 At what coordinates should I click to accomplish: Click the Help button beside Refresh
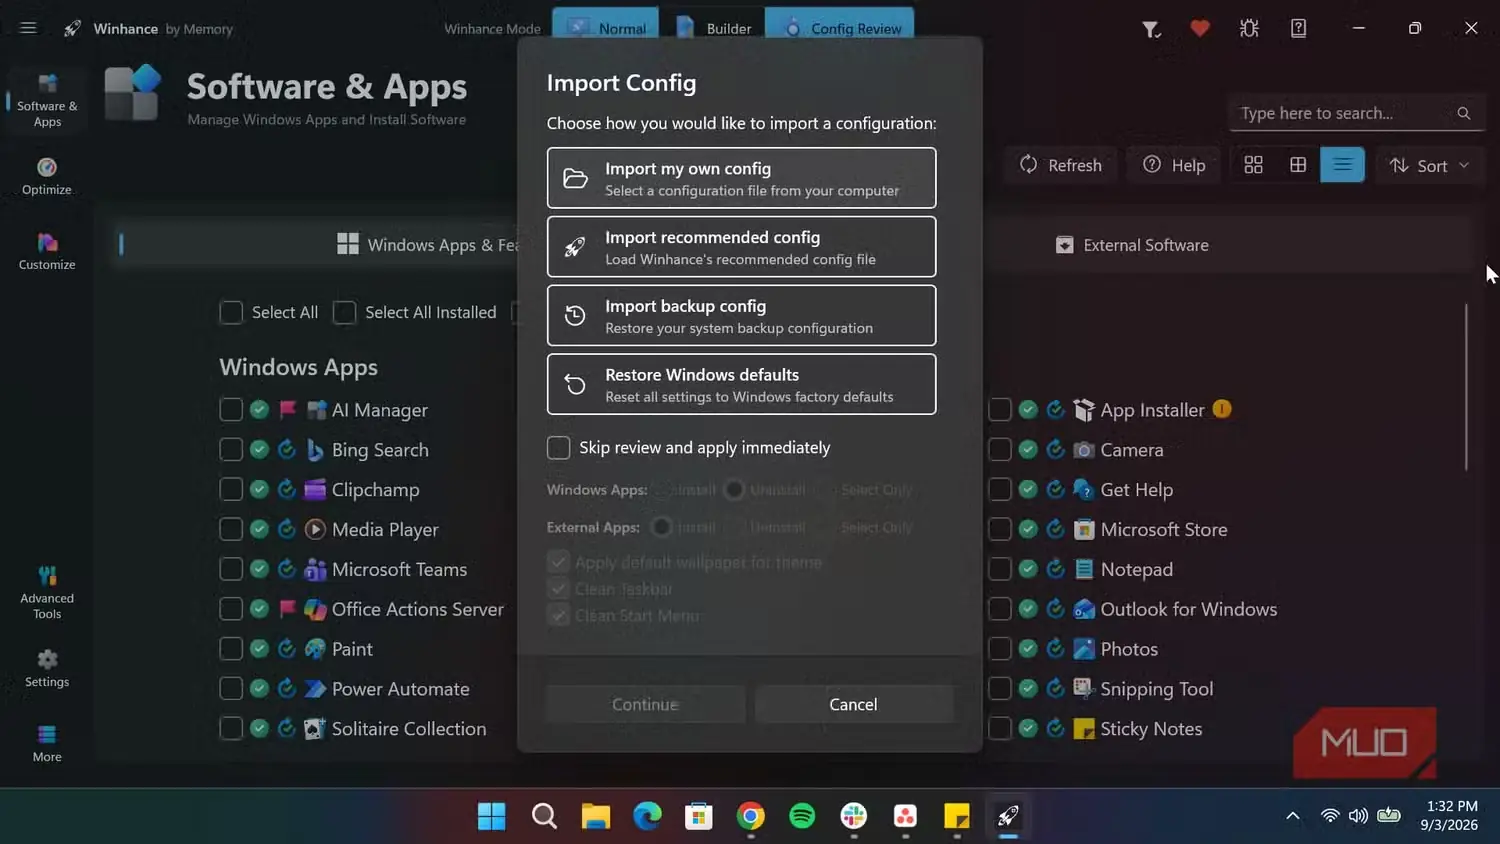point(1174,165)
